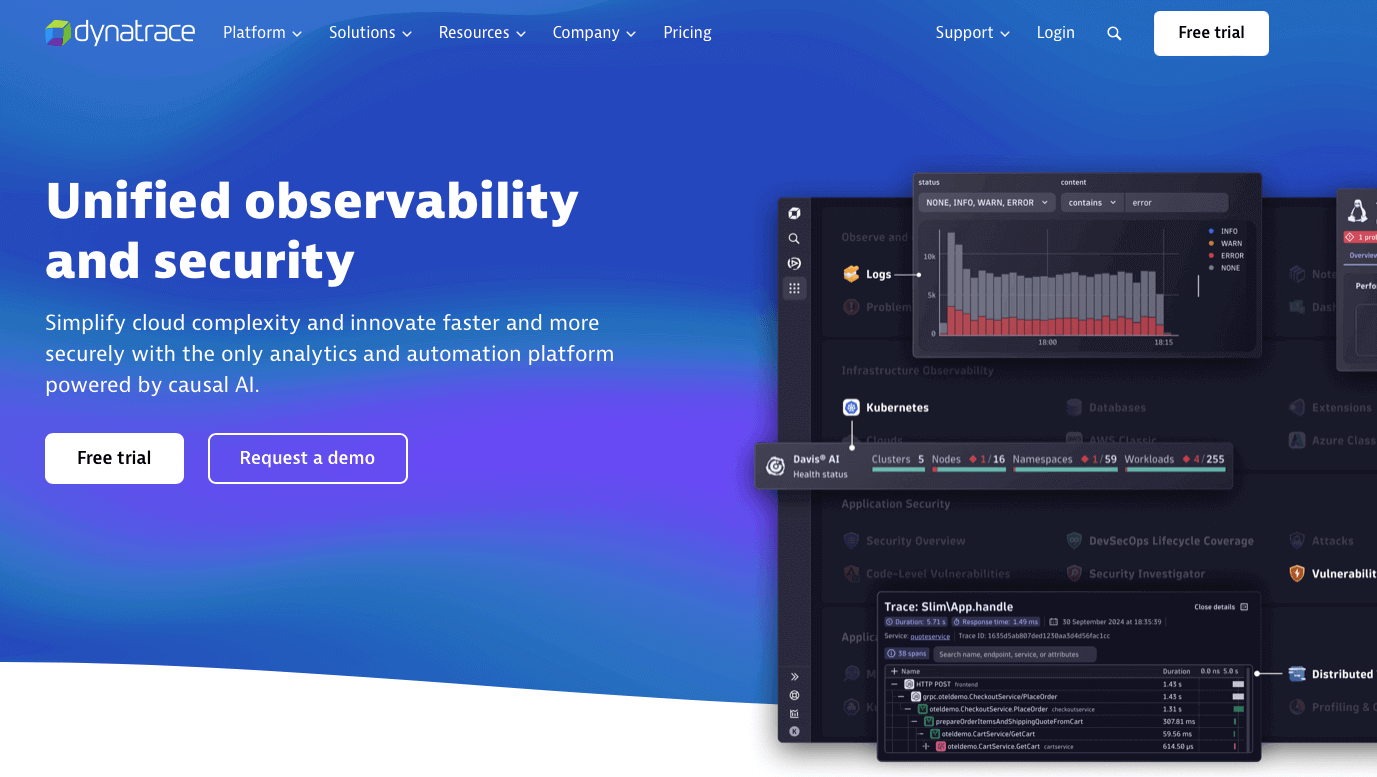Click the Security Investigator icon
This screenshot has width=1377, height=777.
pyautogui.click(x=1074, y=573)
